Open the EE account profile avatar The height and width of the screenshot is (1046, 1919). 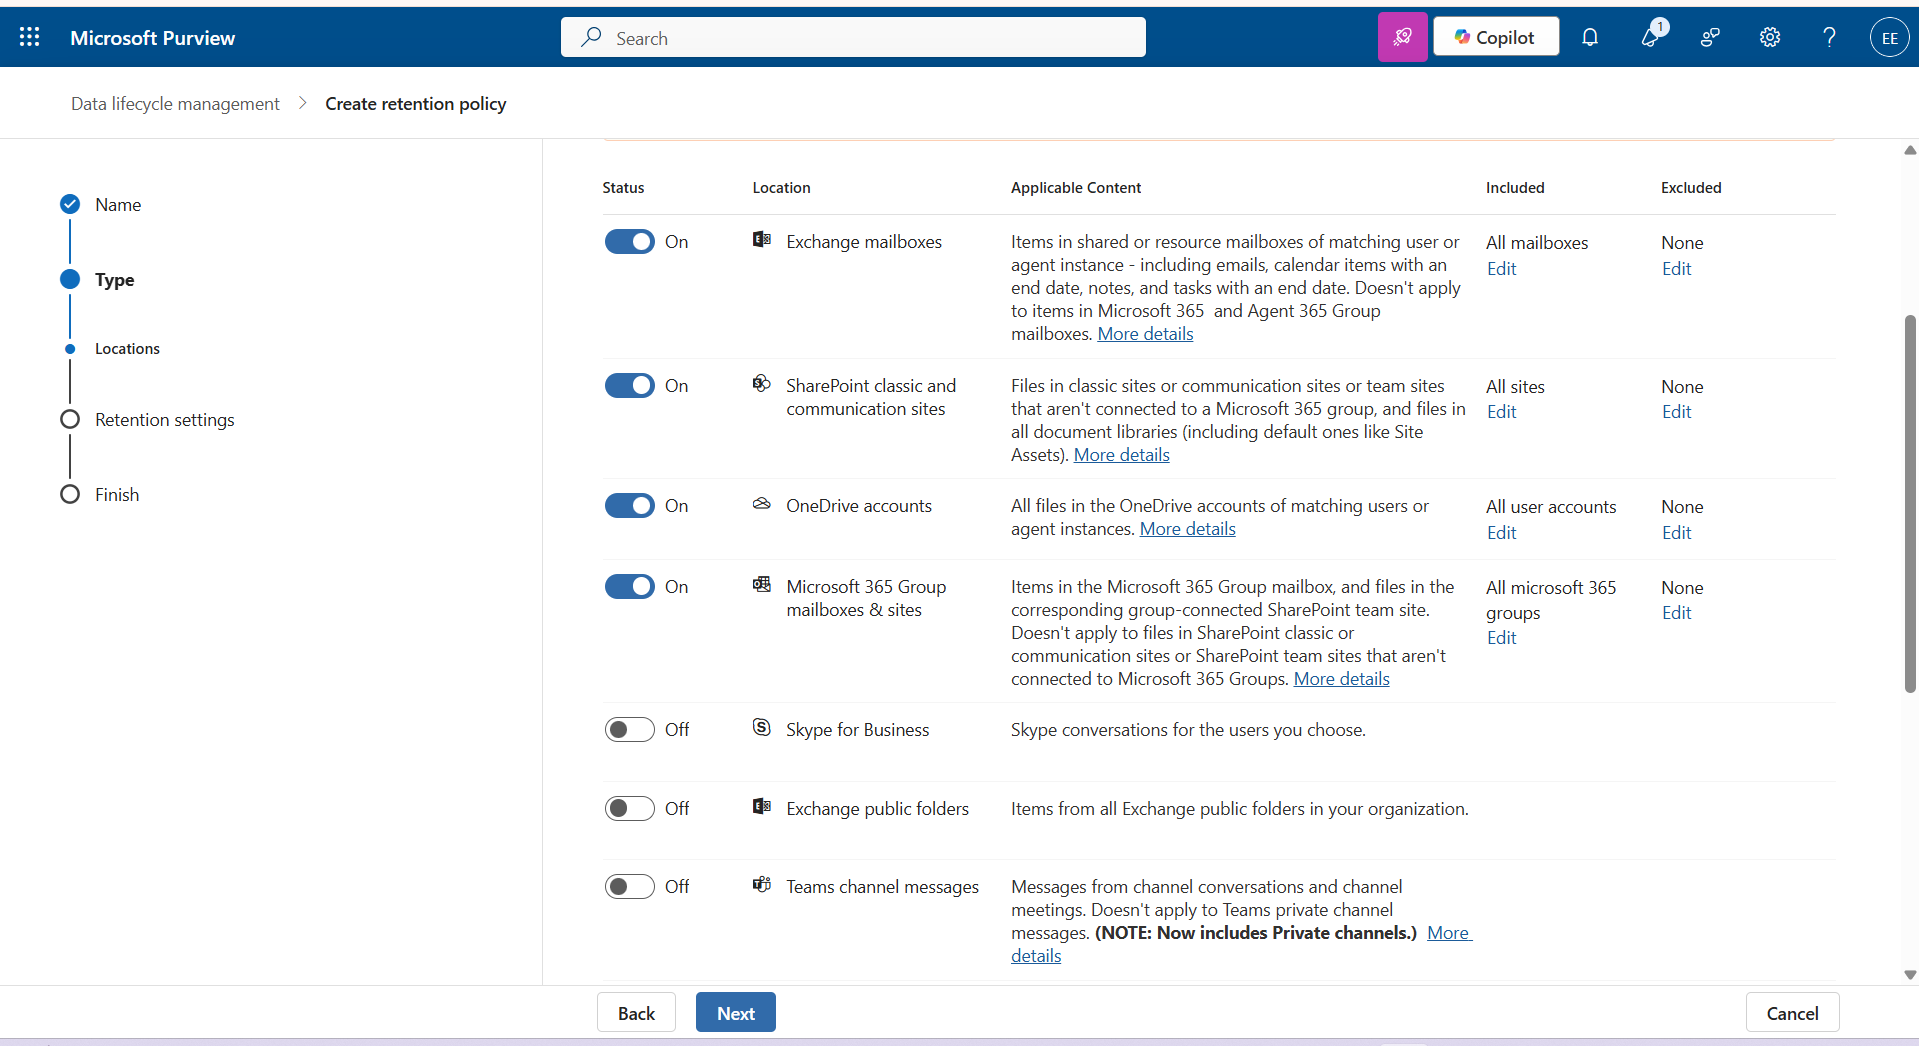tap(1889, 38)
